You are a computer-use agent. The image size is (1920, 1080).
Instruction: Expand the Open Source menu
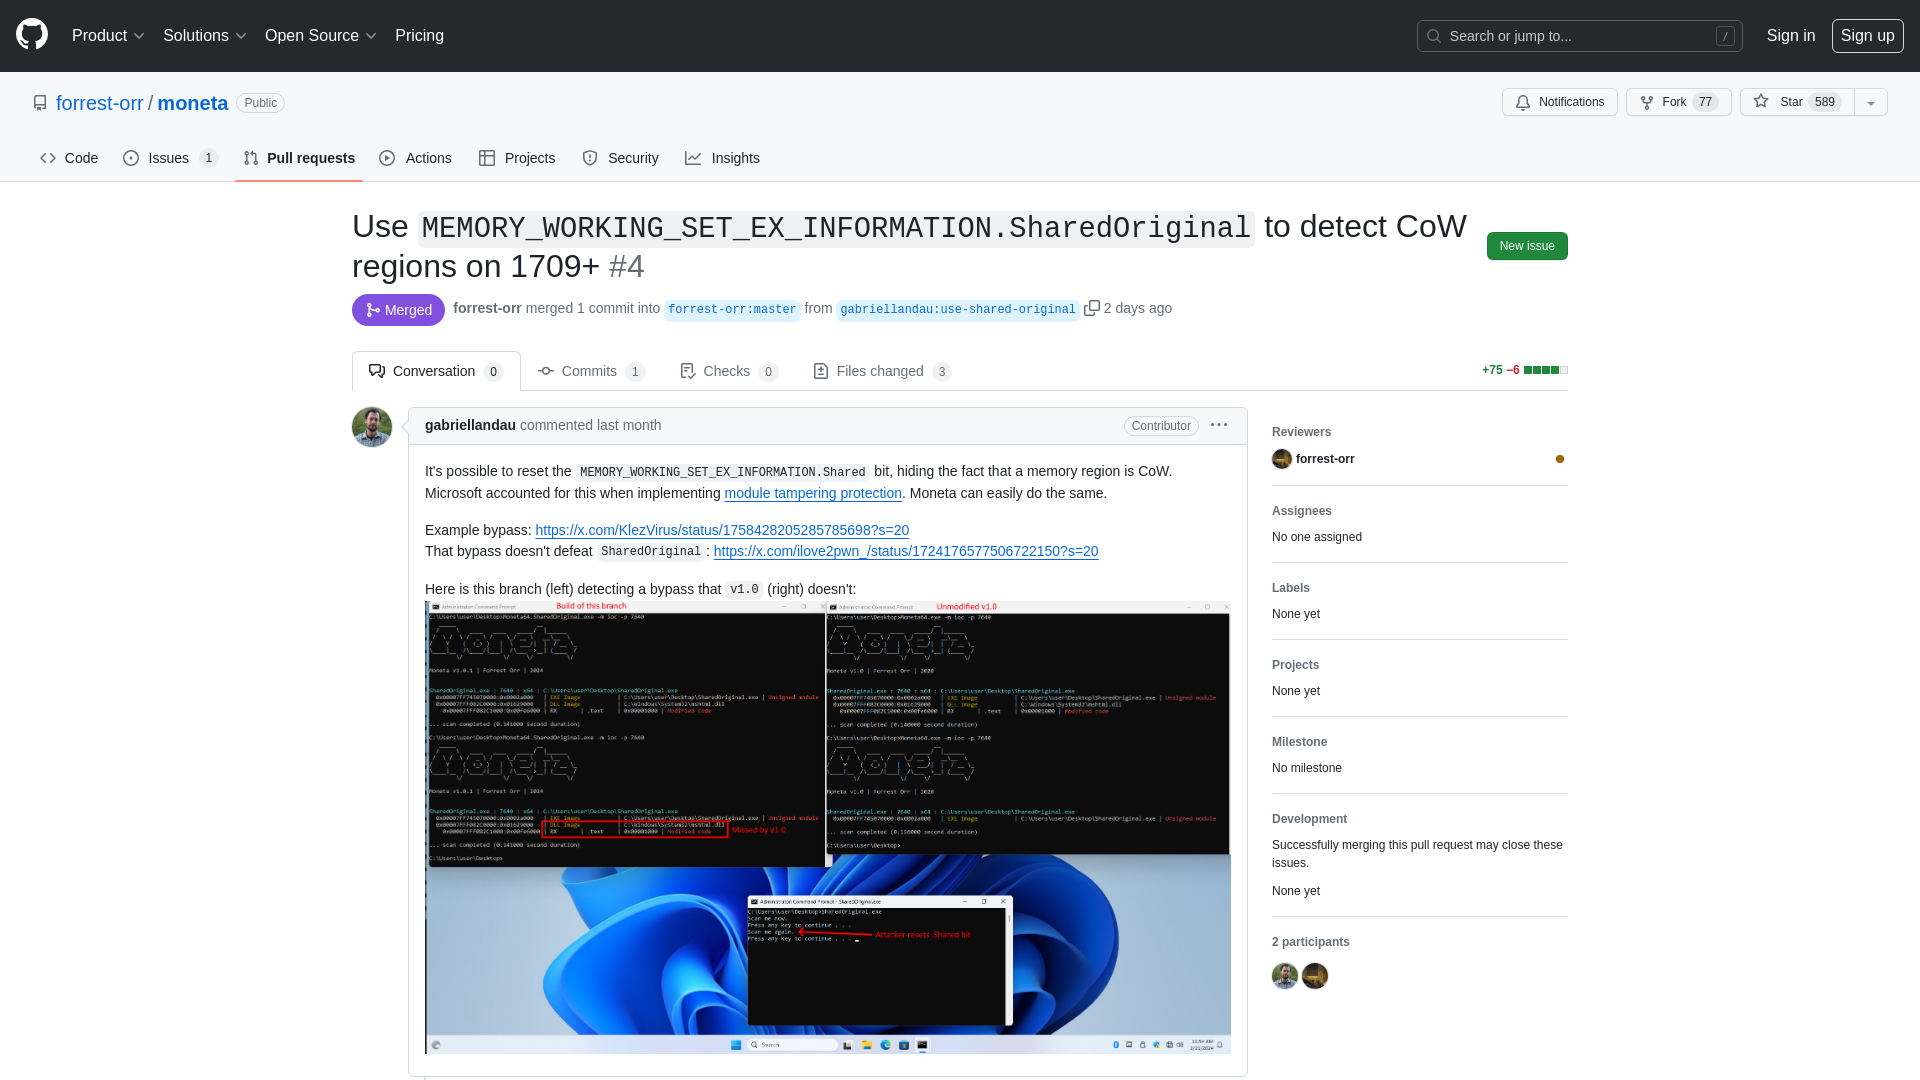coord(320,35)
